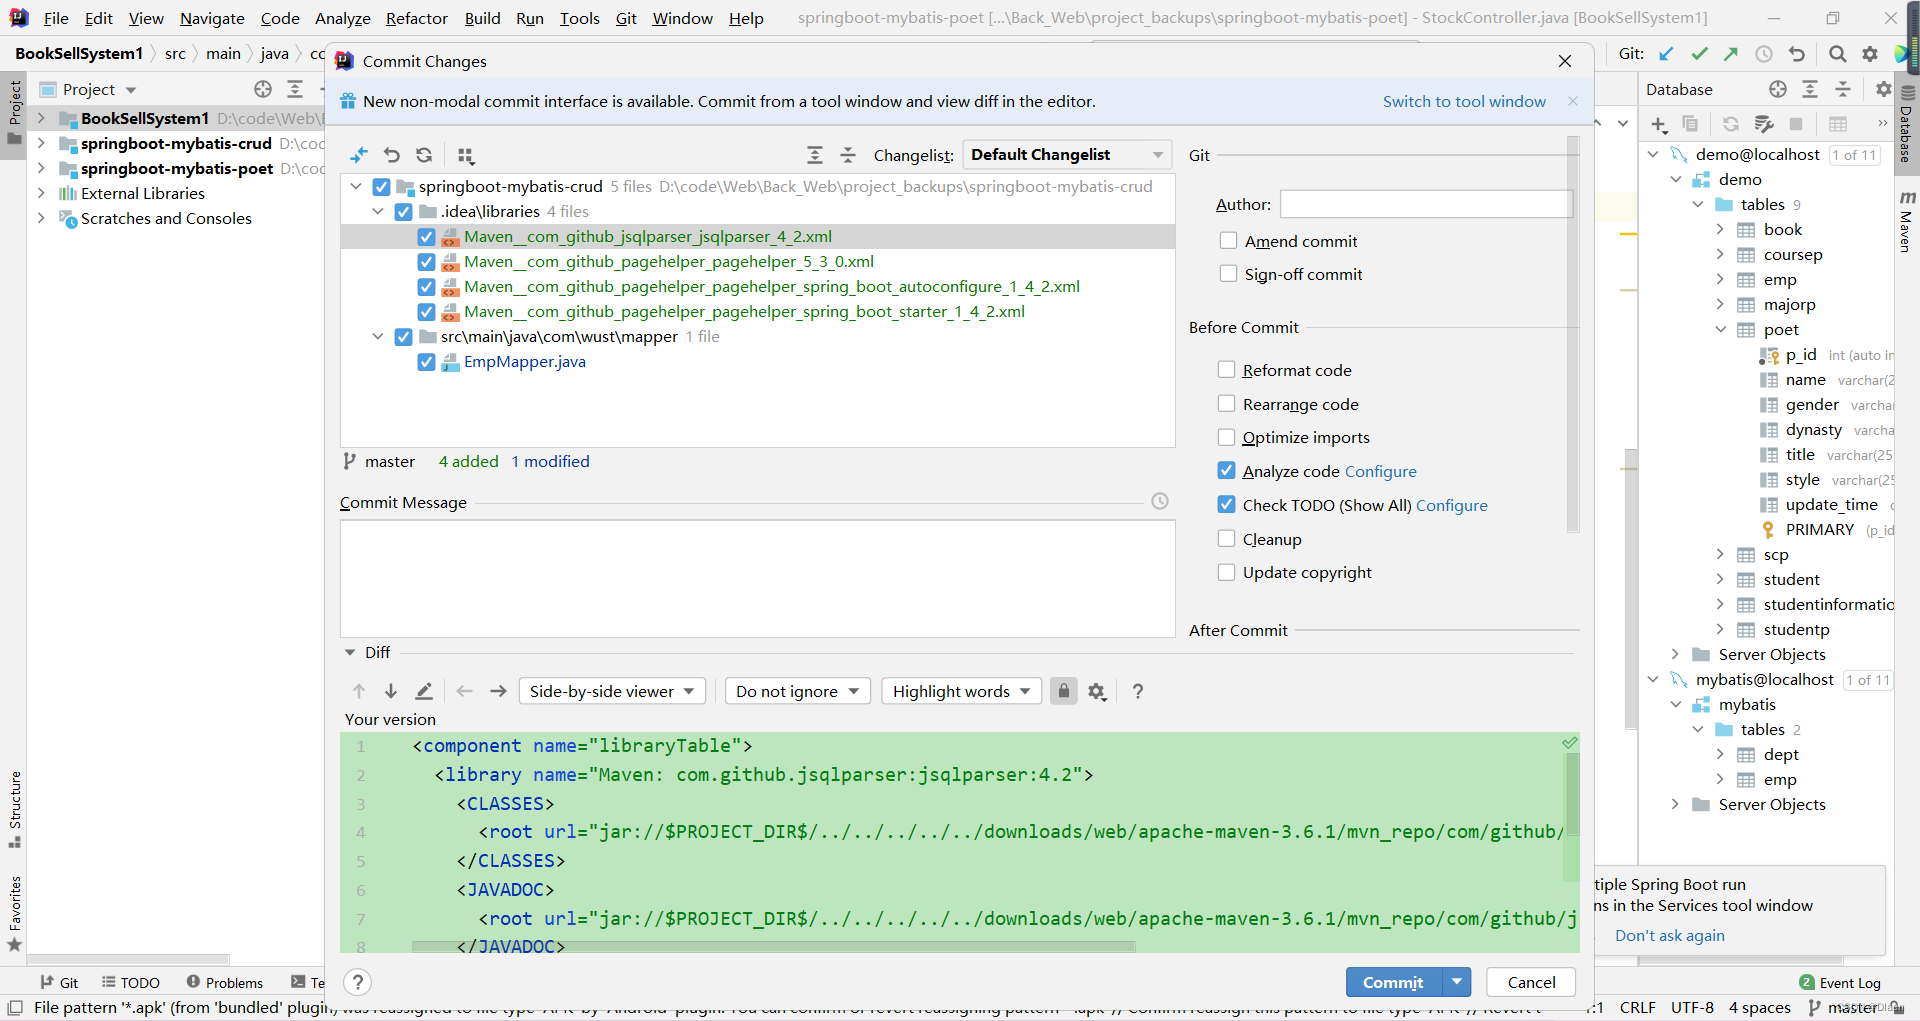Click locate target icon in Project panel
This screenshot has width=1920, height=1021.
(263, 89)
